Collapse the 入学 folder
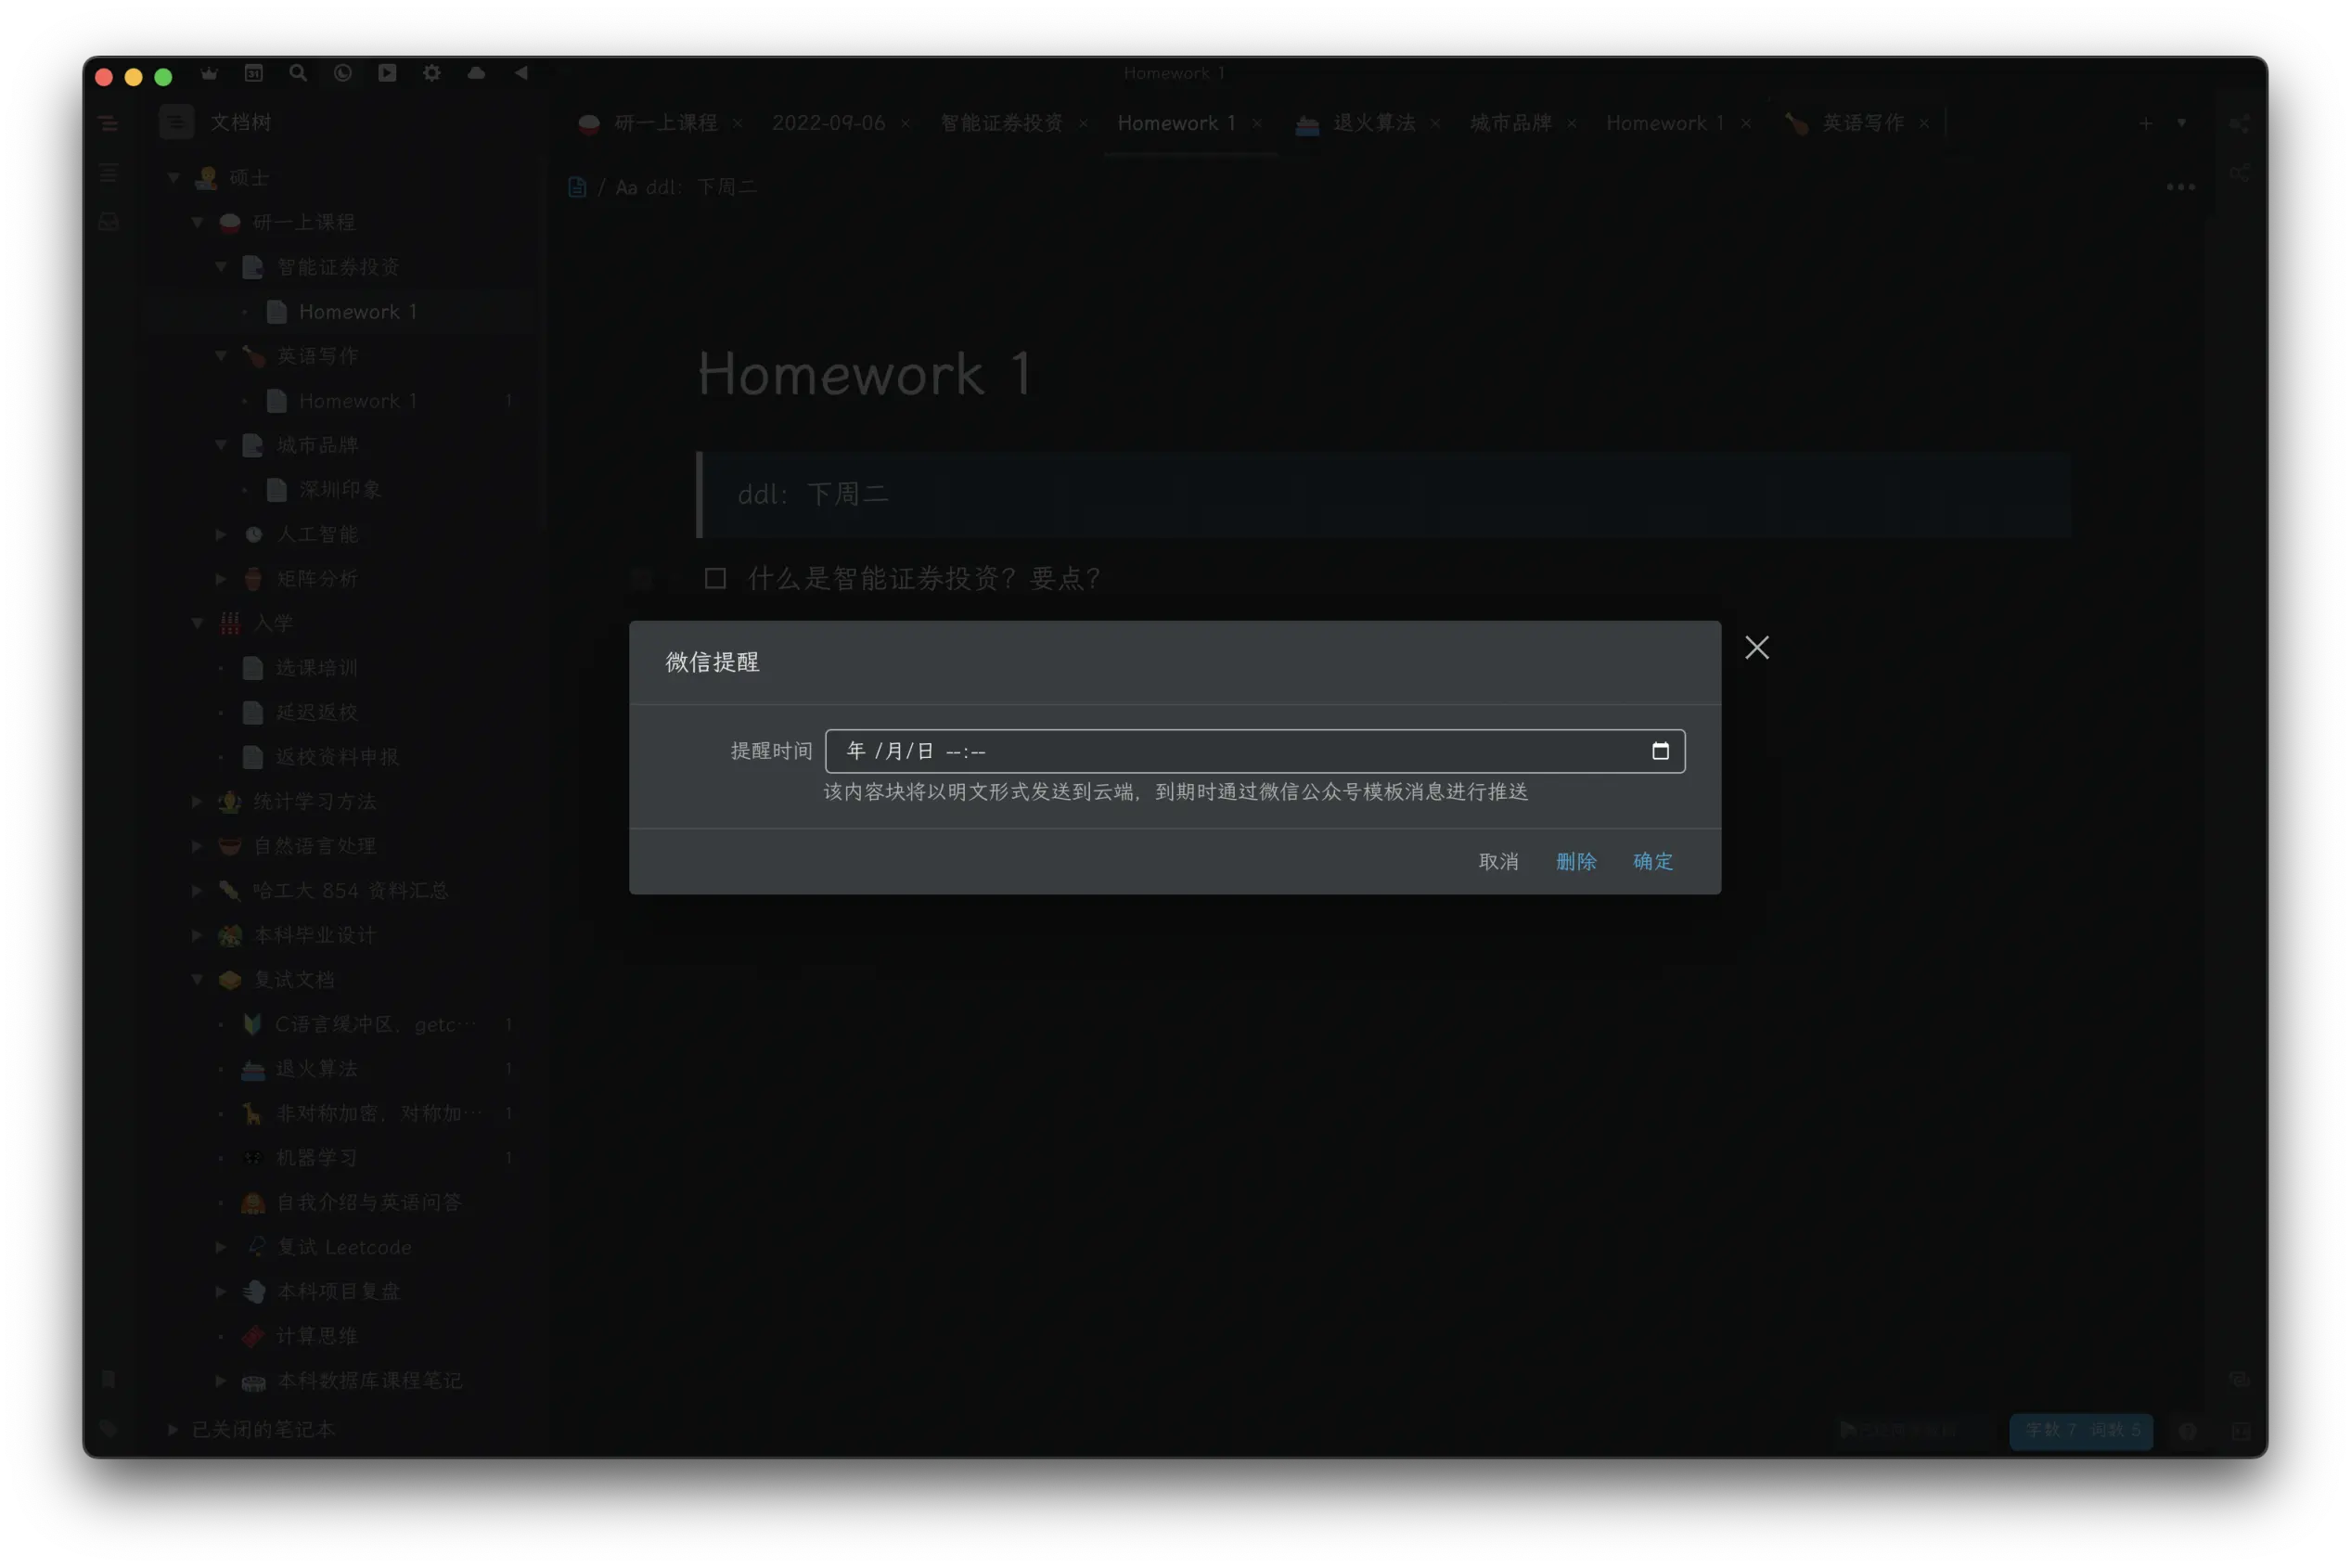The height and width of the screenshot is (1568, 2351). click(x=198, y=623)
